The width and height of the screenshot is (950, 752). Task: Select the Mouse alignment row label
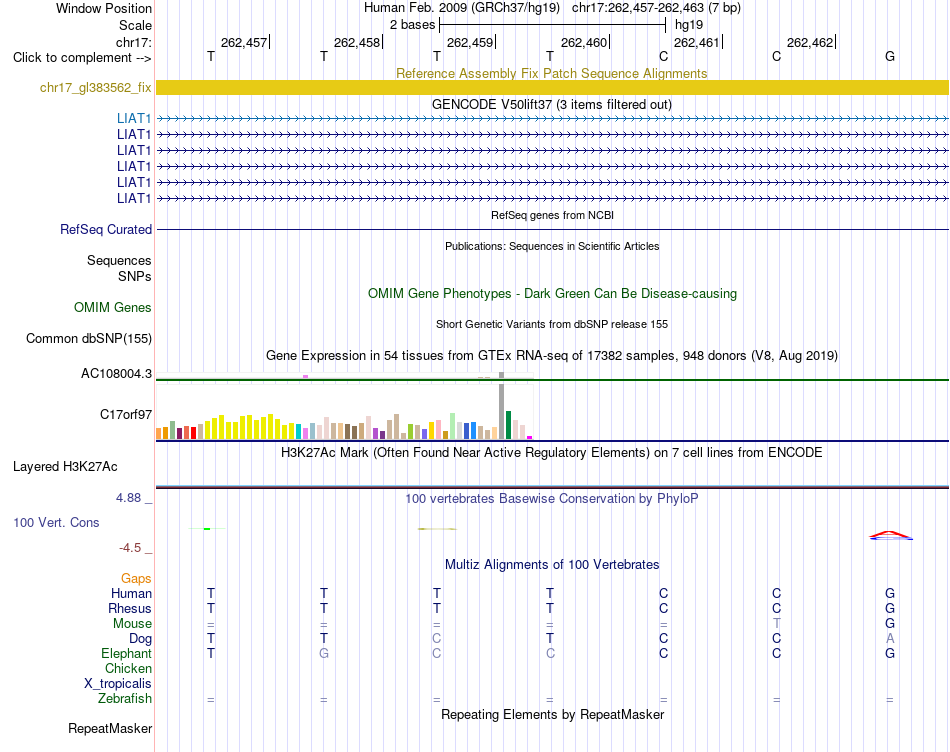[132, 624]
